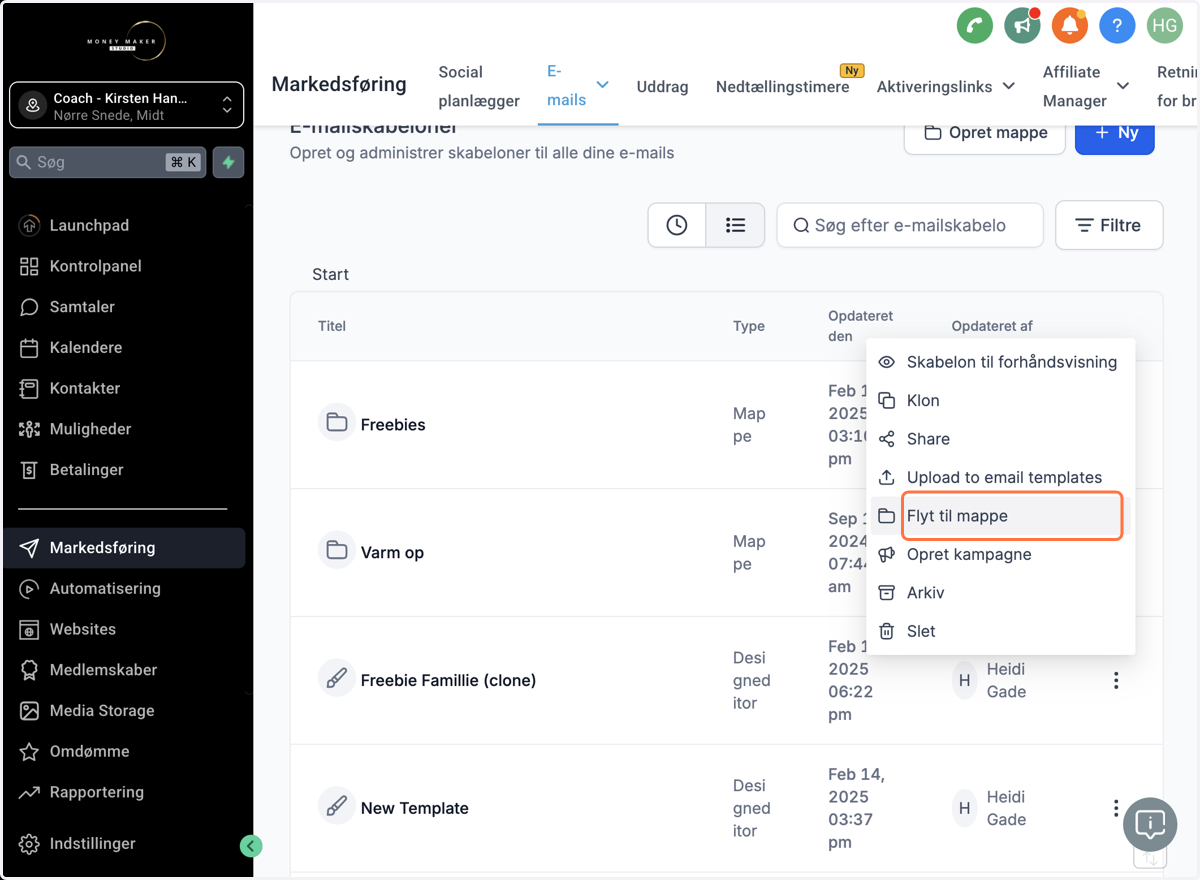Viewport: 1200px width, 880px height.
Task: Switch to Social planlægger tab
Action: click(479, 86)
